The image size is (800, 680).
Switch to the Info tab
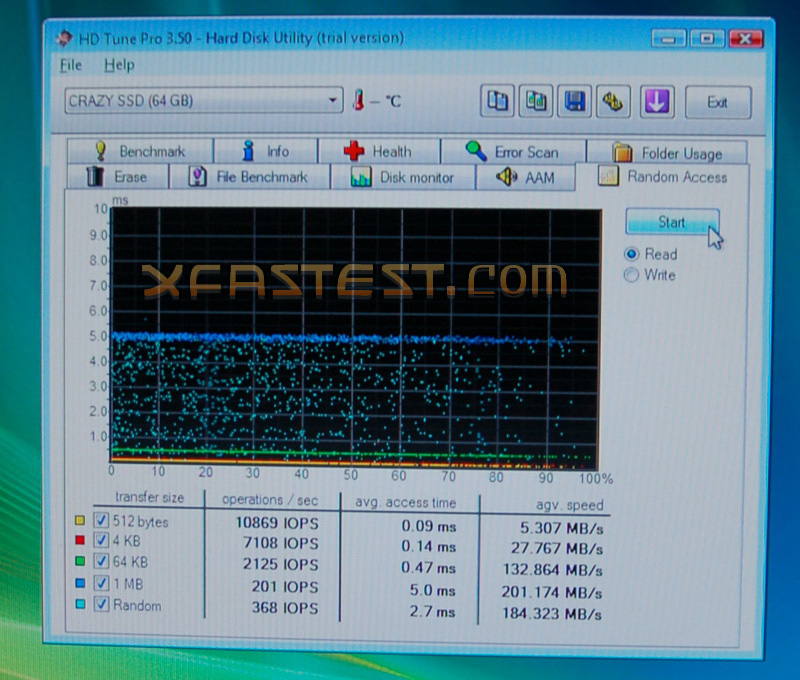[266, 151]
